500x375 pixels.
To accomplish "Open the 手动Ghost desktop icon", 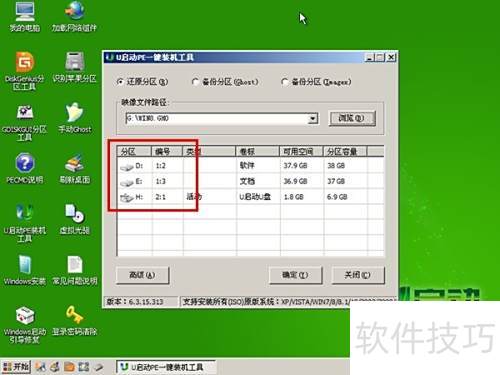I will (x=74, y=117).
